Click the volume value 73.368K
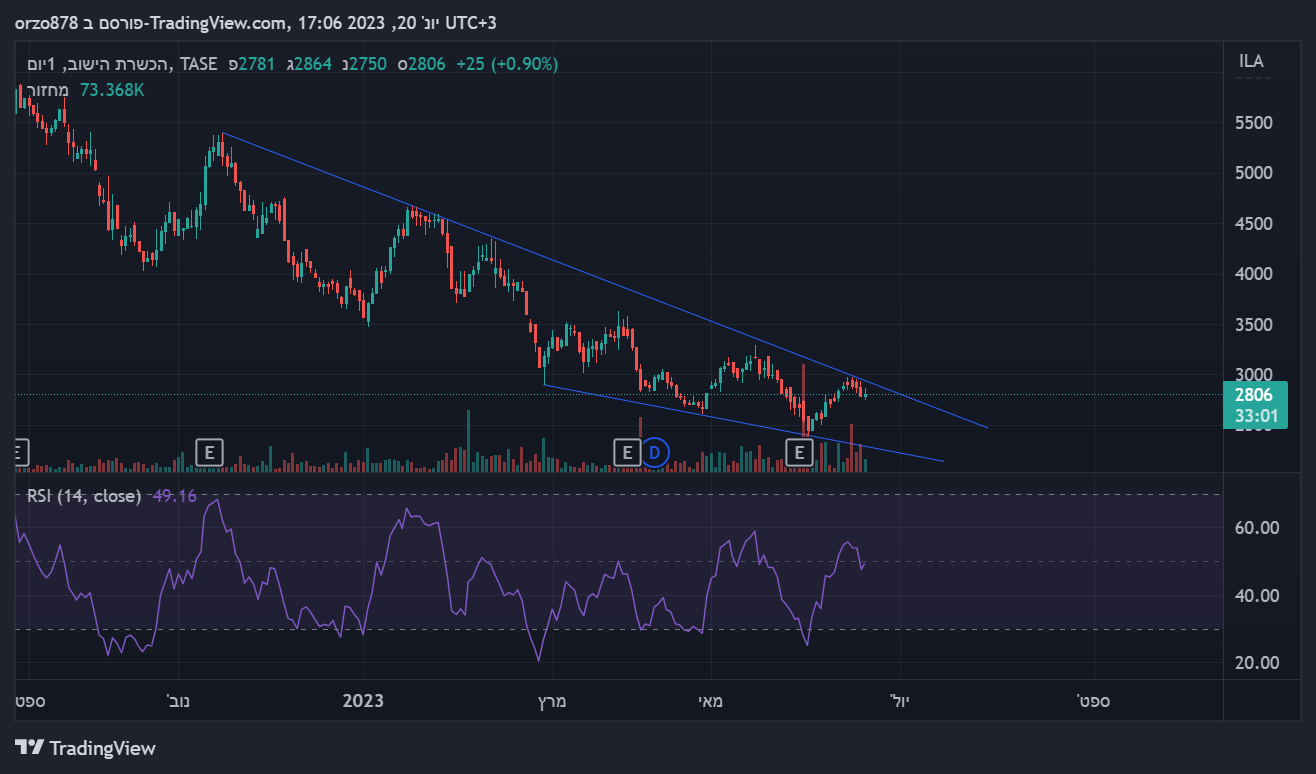 click(112, 90)
